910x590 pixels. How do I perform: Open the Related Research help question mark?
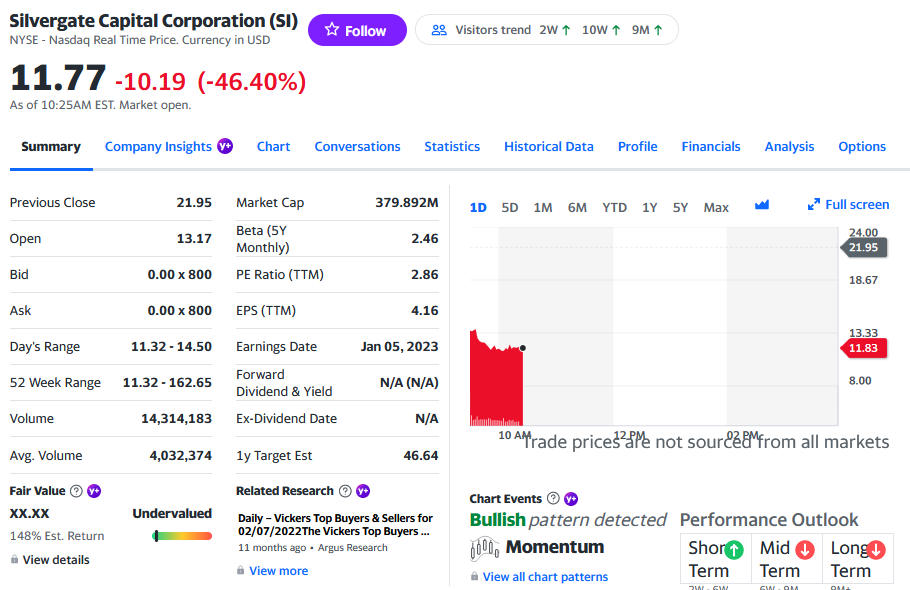tap(345, 491)
